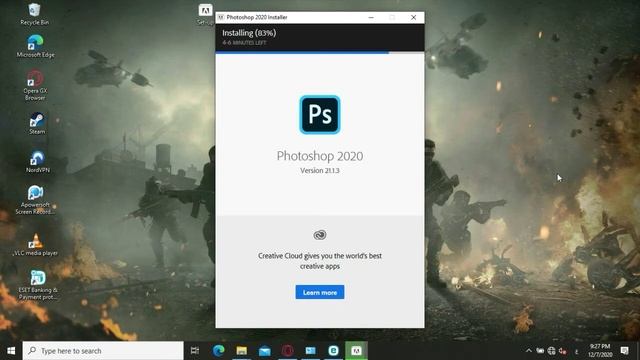Open Microsoft Edge from the taskbar
The width and height of the screenshot is (640, 360).
coord(218,351)
